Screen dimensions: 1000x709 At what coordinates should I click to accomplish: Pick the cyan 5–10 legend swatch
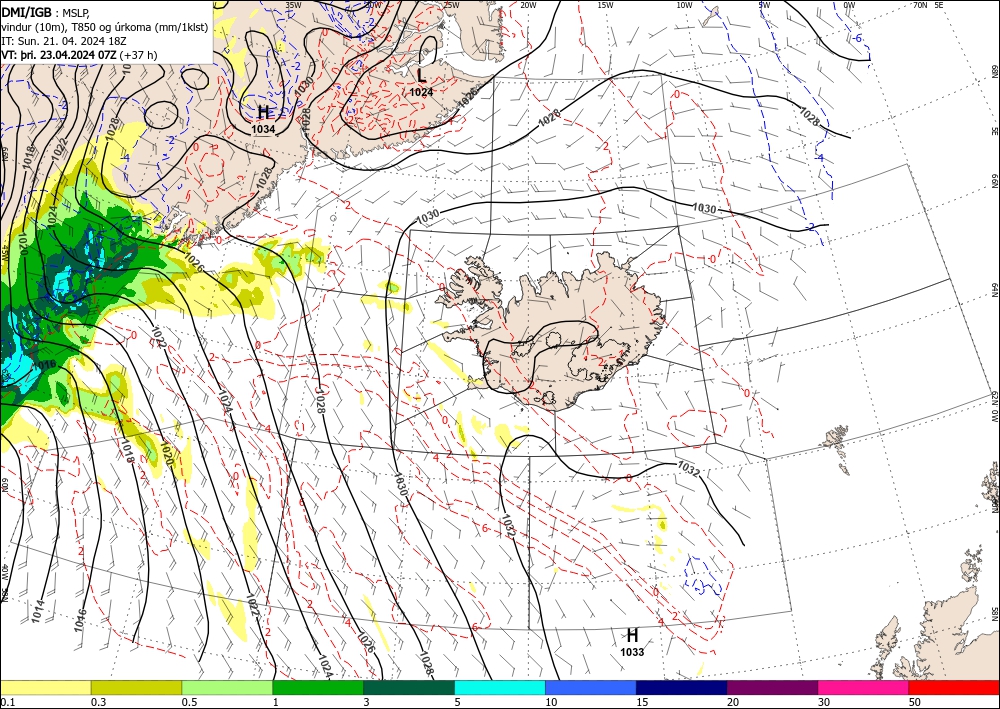click(x=500, y=687)
